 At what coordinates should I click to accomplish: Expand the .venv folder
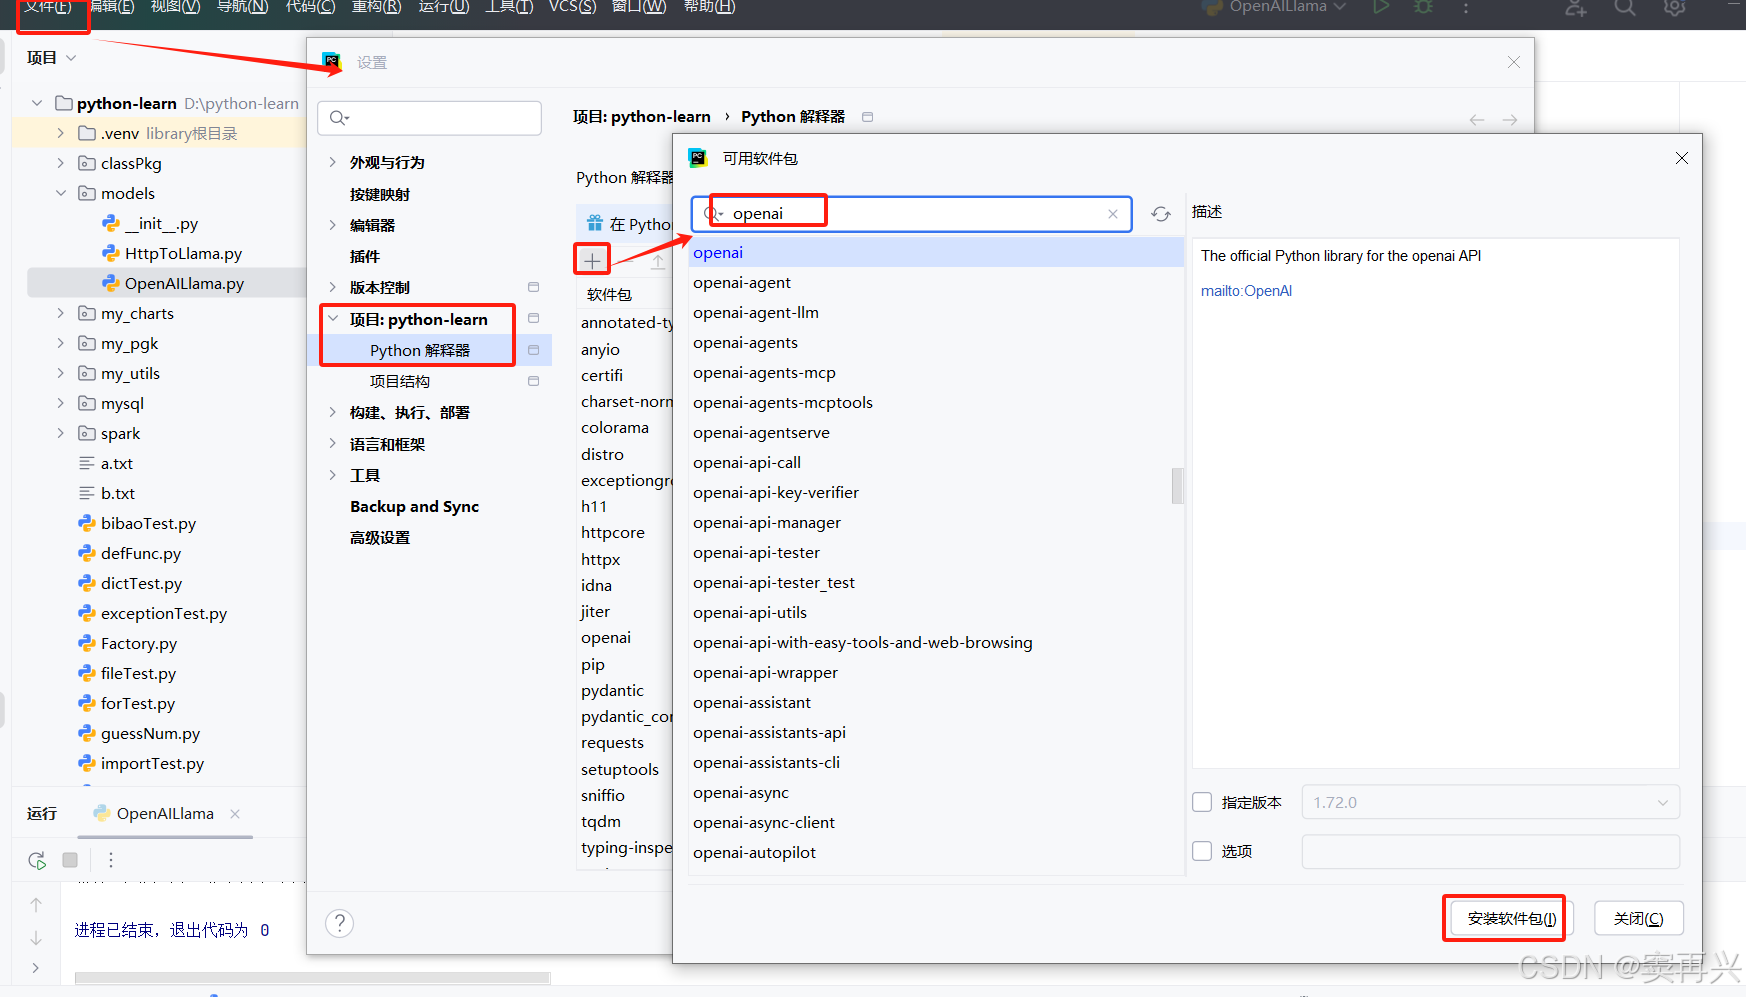[60, 133]
